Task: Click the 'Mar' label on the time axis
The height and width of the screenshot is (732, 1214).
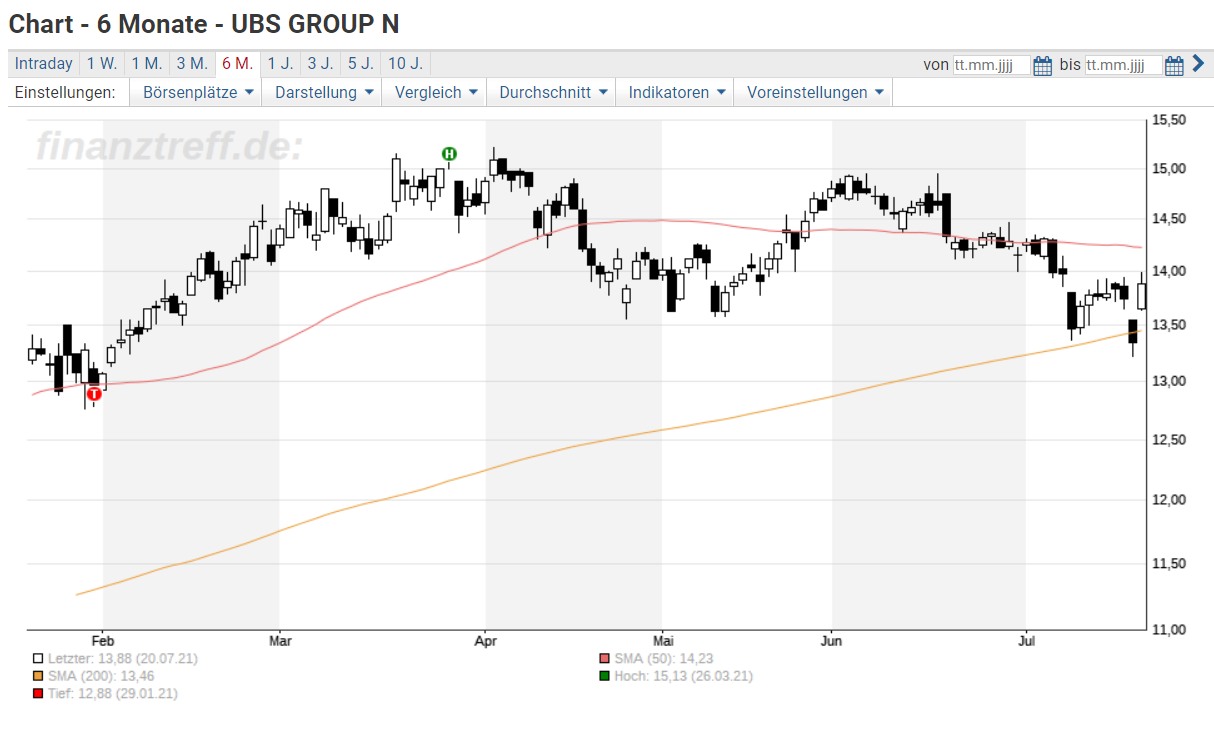Action: (x=280, y=639)
